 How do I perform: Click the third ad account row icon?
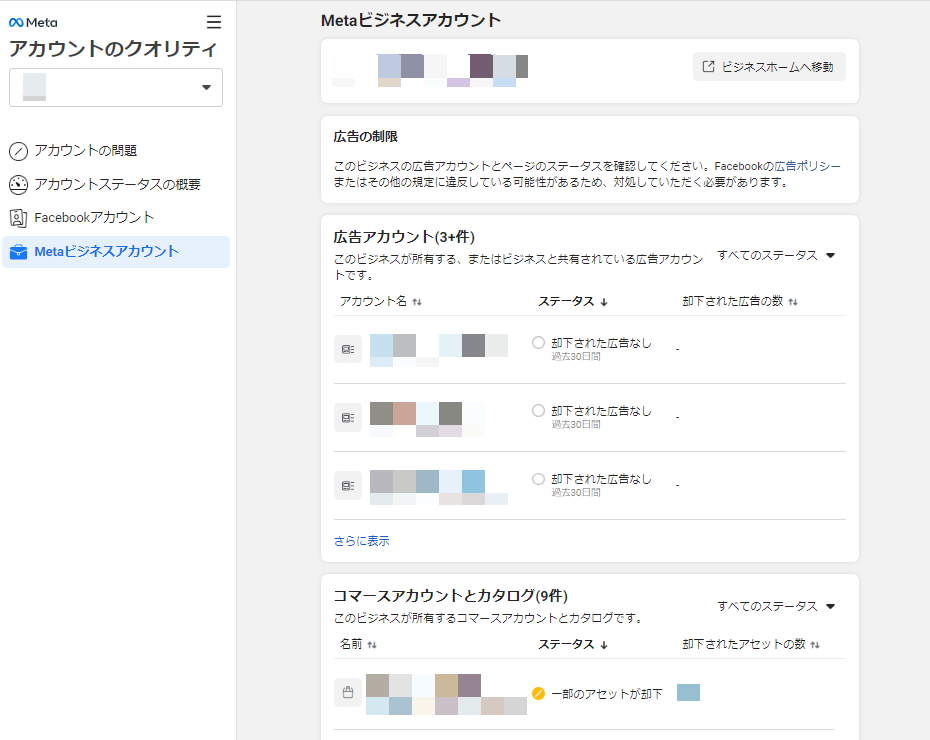[x=347, y=486]
